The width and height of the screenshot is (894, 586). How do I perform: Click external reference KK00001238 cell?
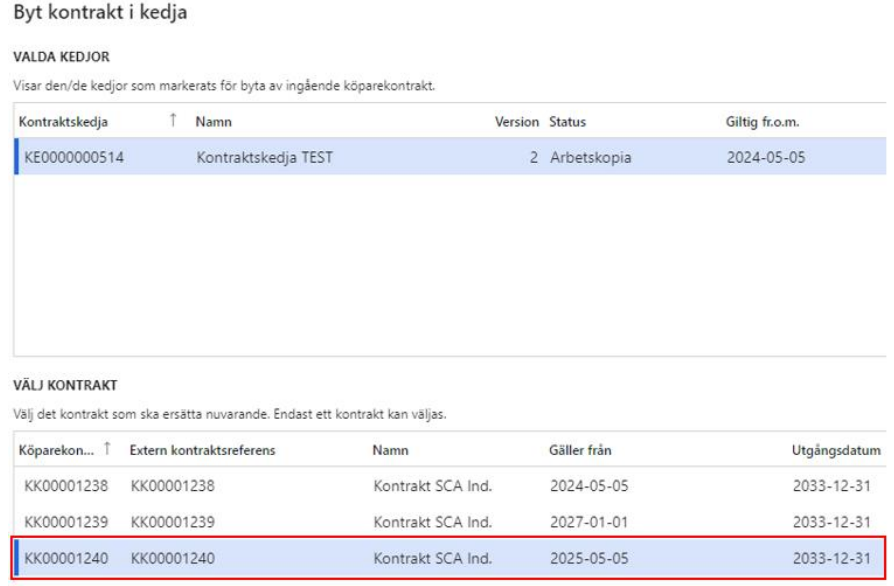click(173, 487)
